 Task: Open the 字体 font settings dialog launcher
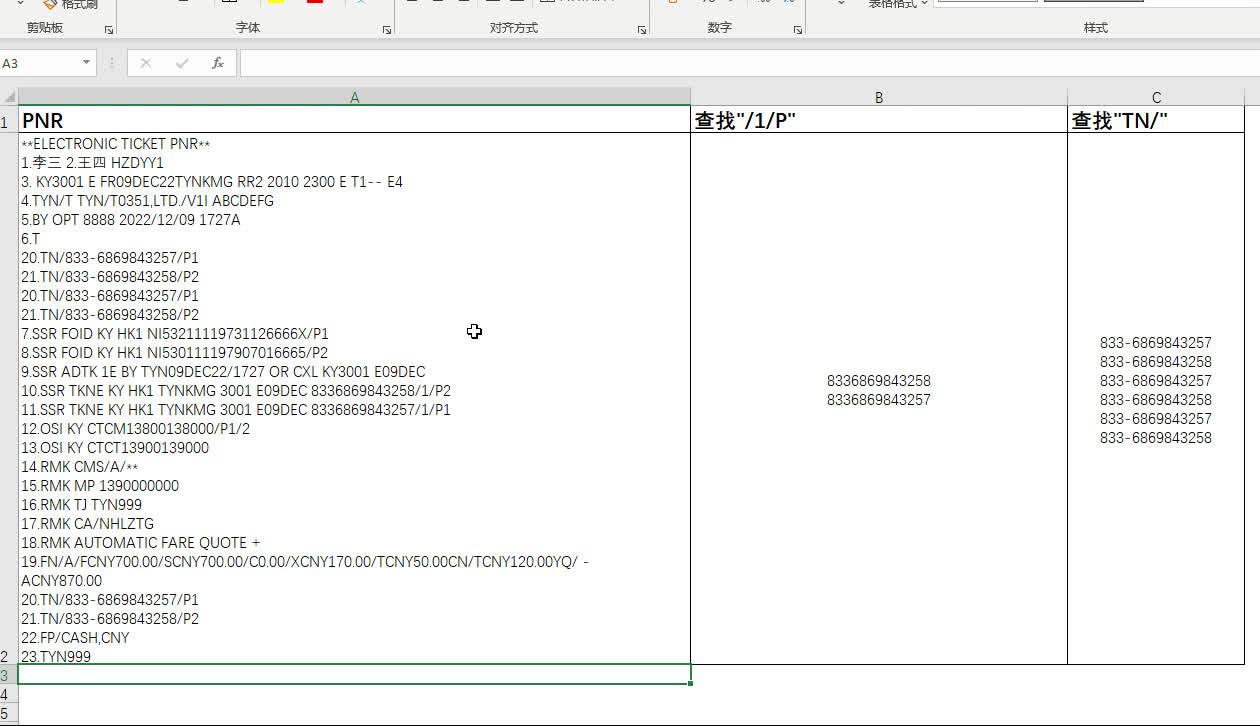pyautogui.click(x=387, y=31)
